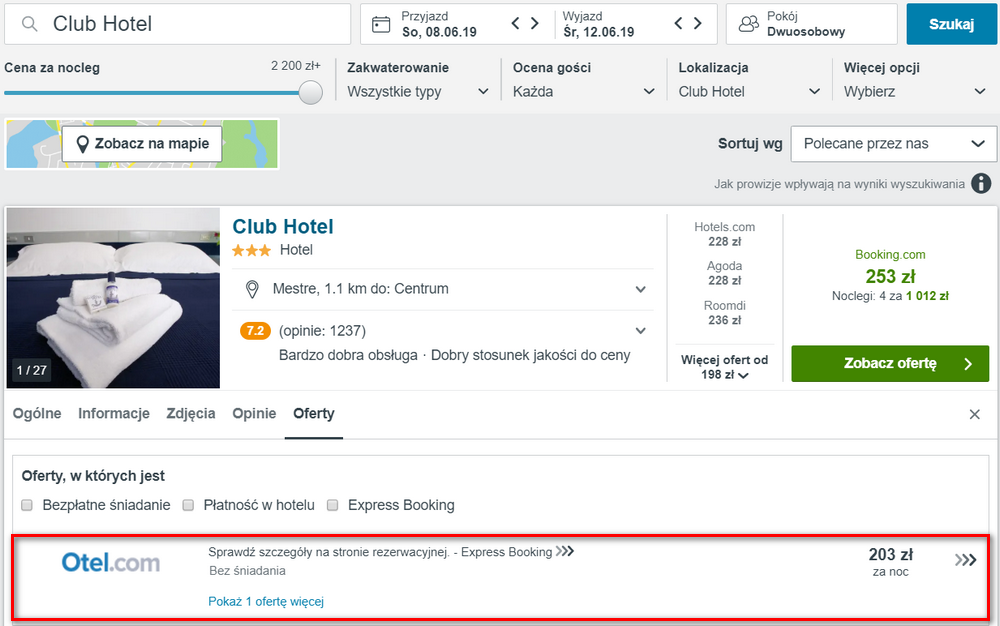Click Pokaż 1 ofertę więcej link
1000x626 pixels.
266,601
